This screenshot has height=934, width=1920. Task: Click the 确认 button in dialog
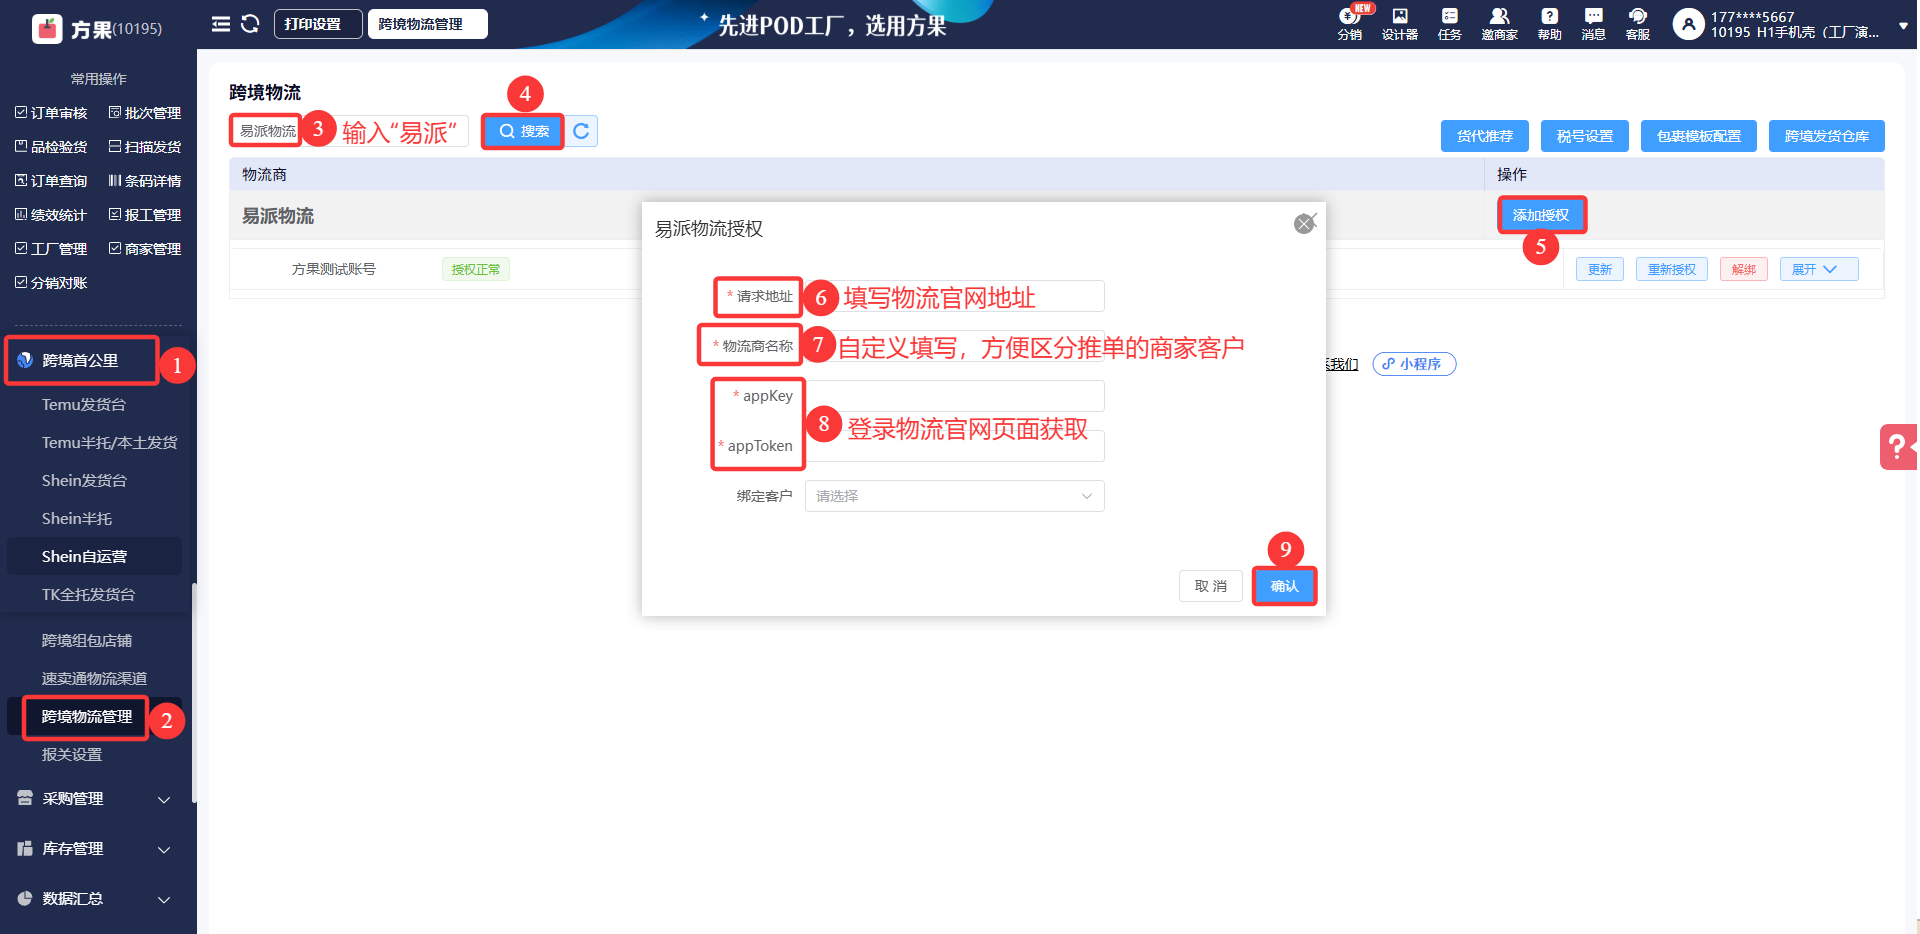coord(1284,586)
